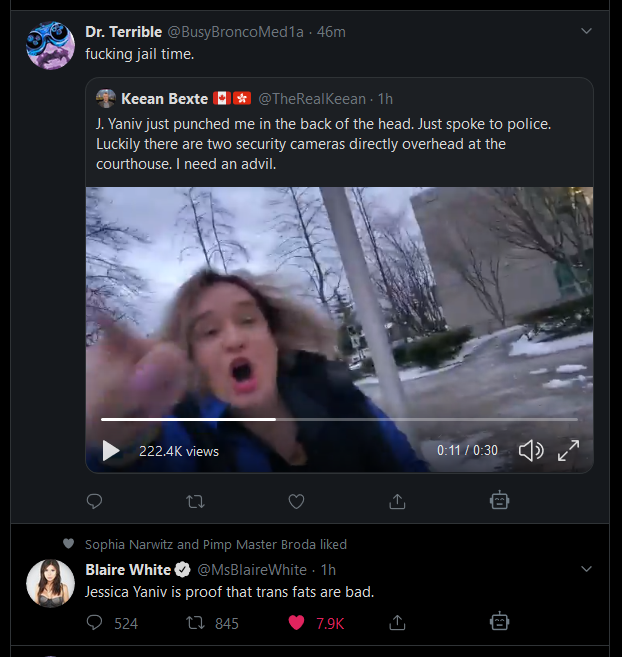Share Blaire White's tweet

point(397,623)
